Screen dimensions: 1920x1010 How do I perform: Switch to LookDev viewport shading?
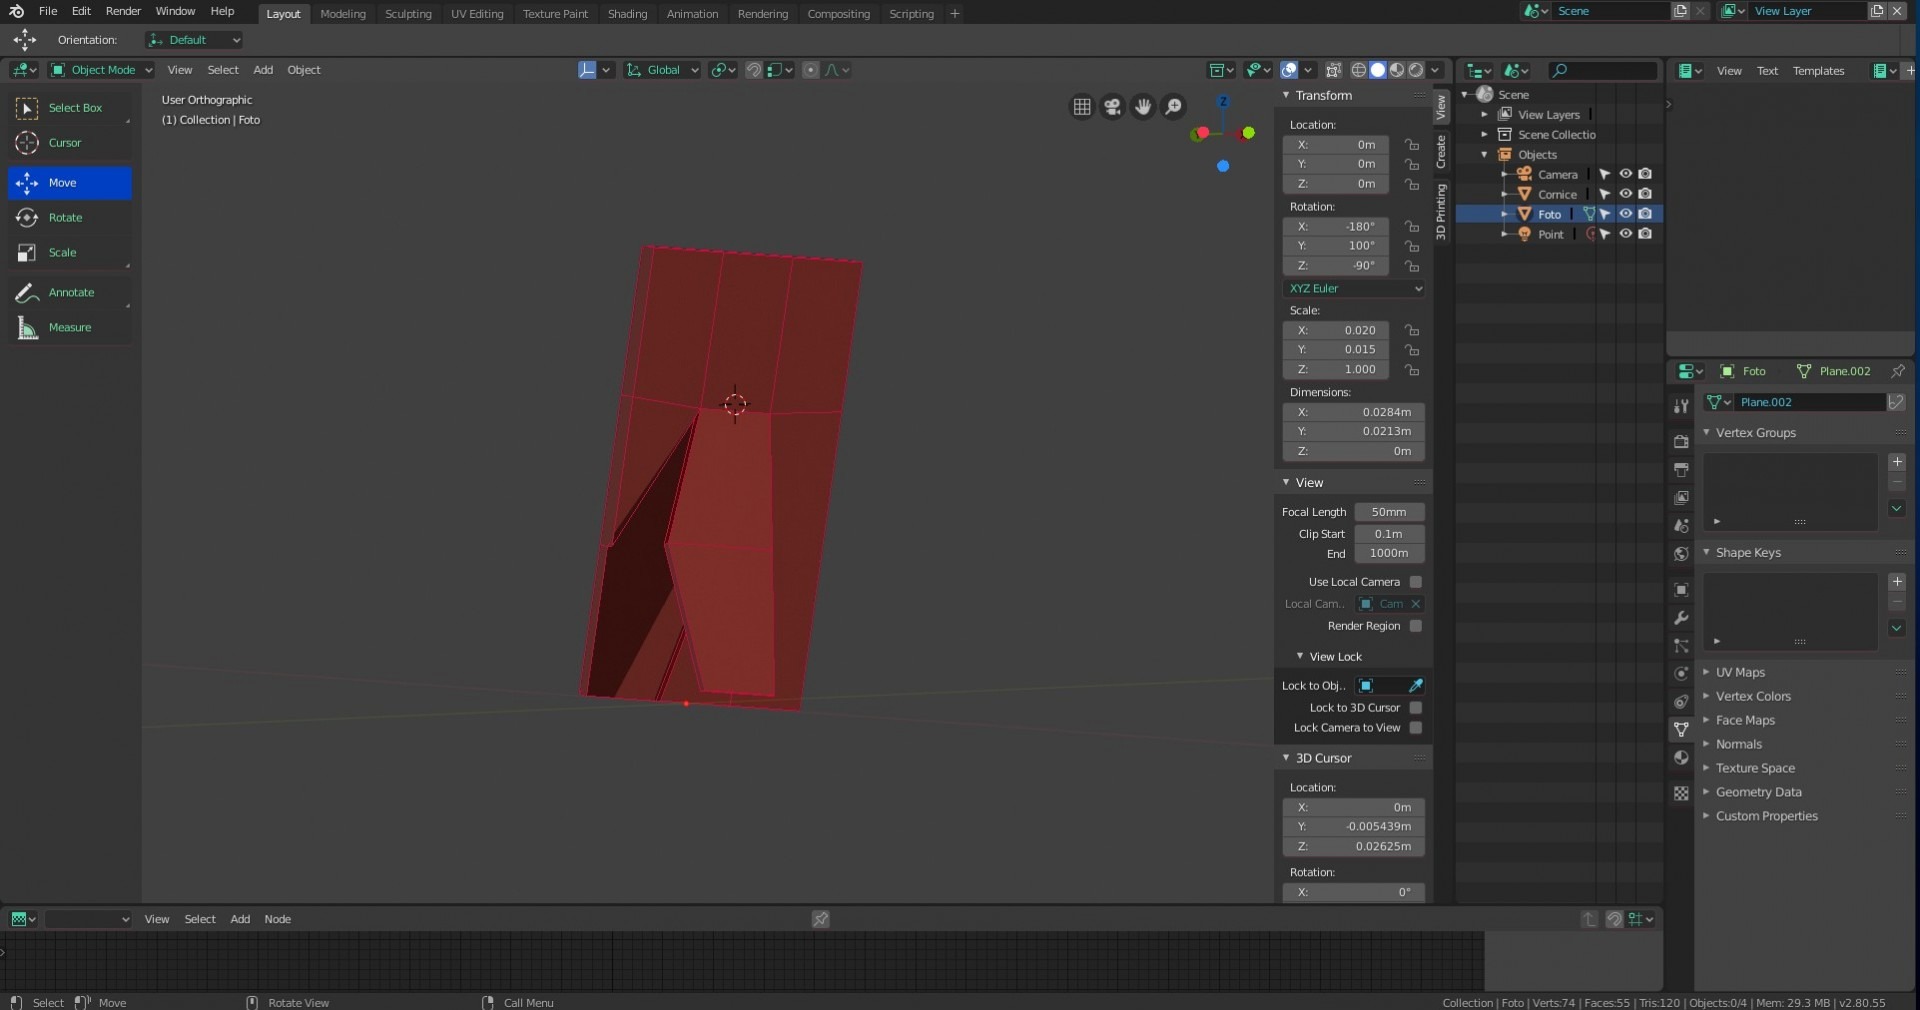pyautogui.click(x=1397, y=70)
